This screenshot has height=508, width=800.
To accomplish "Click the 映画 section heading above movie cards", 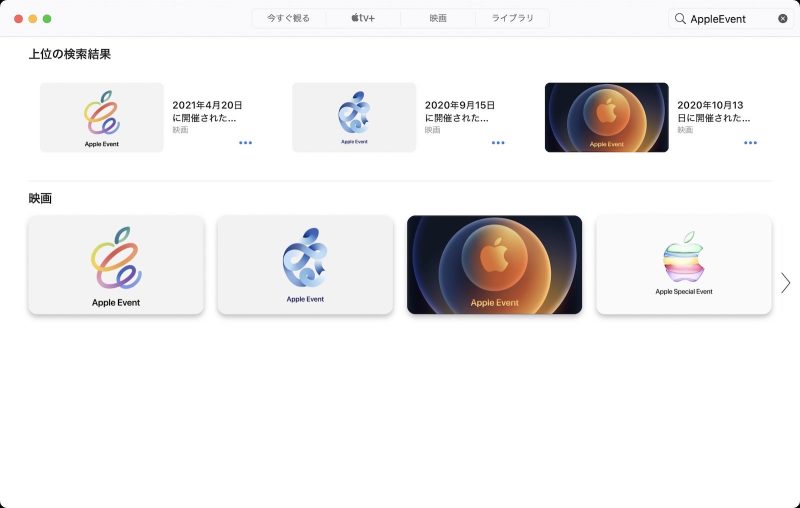I will pos(40,198).
